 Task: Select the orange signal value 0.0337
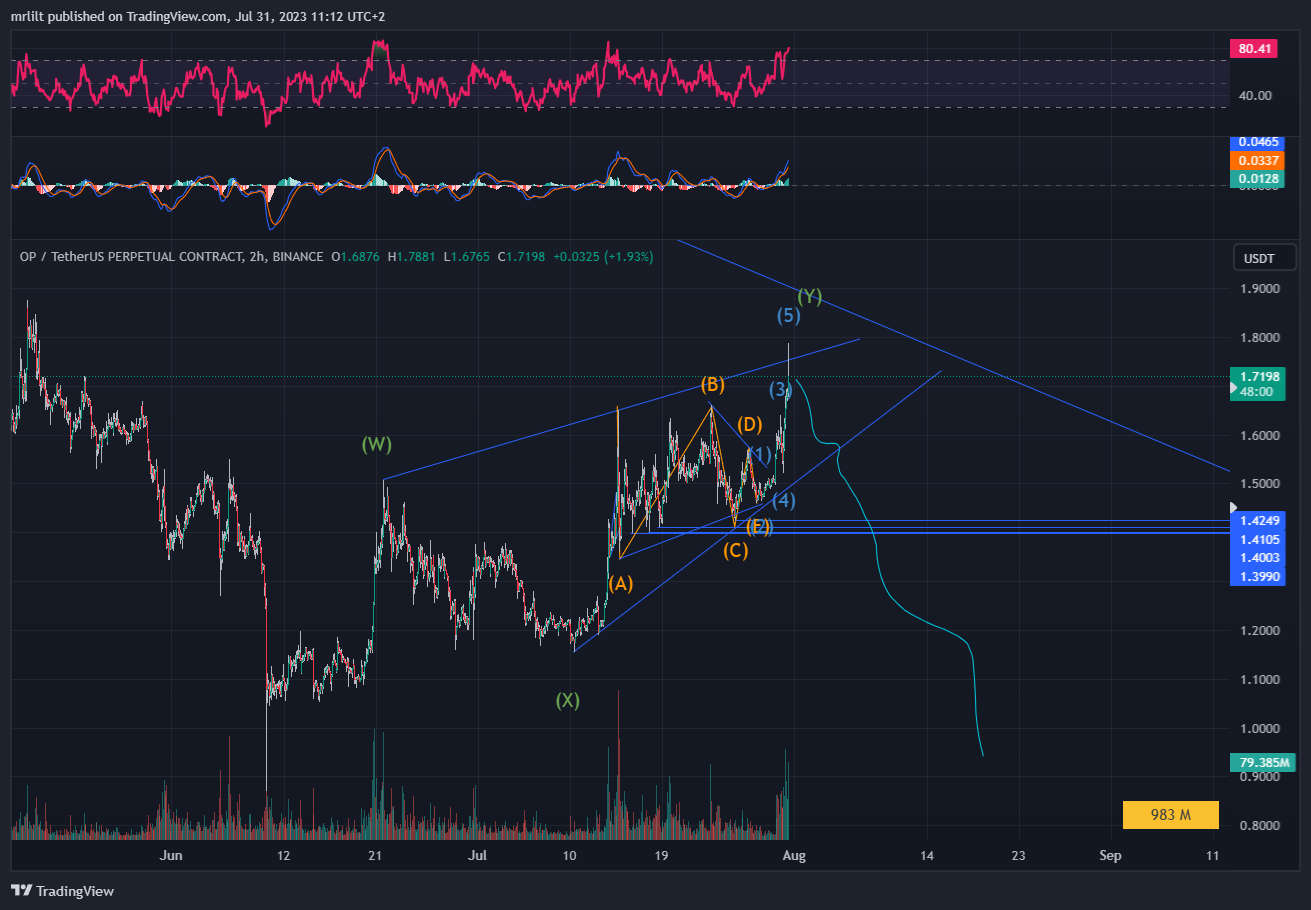(x=1258, y=162)
